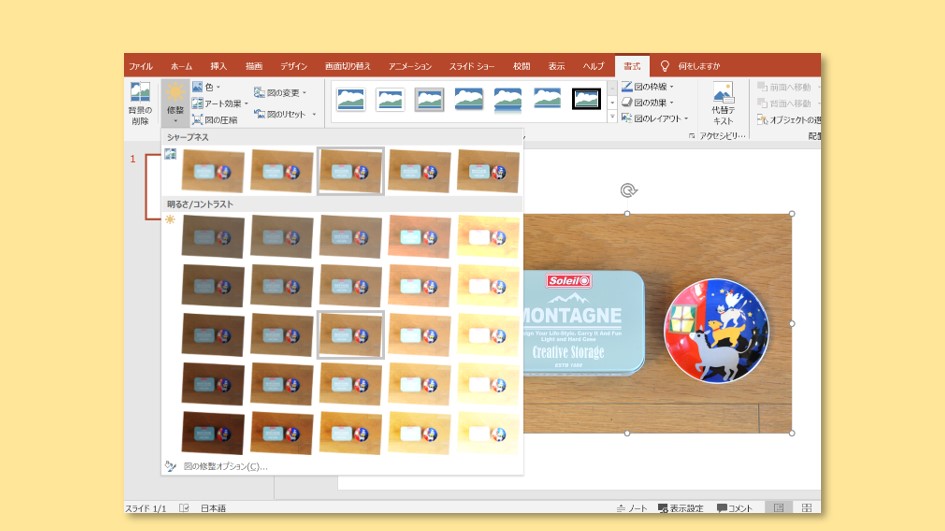The height and width of the screenshot is (531, 945).
Task: Choose the darkest bottom-left brightness/contrast preset
Action: (213, 432)
